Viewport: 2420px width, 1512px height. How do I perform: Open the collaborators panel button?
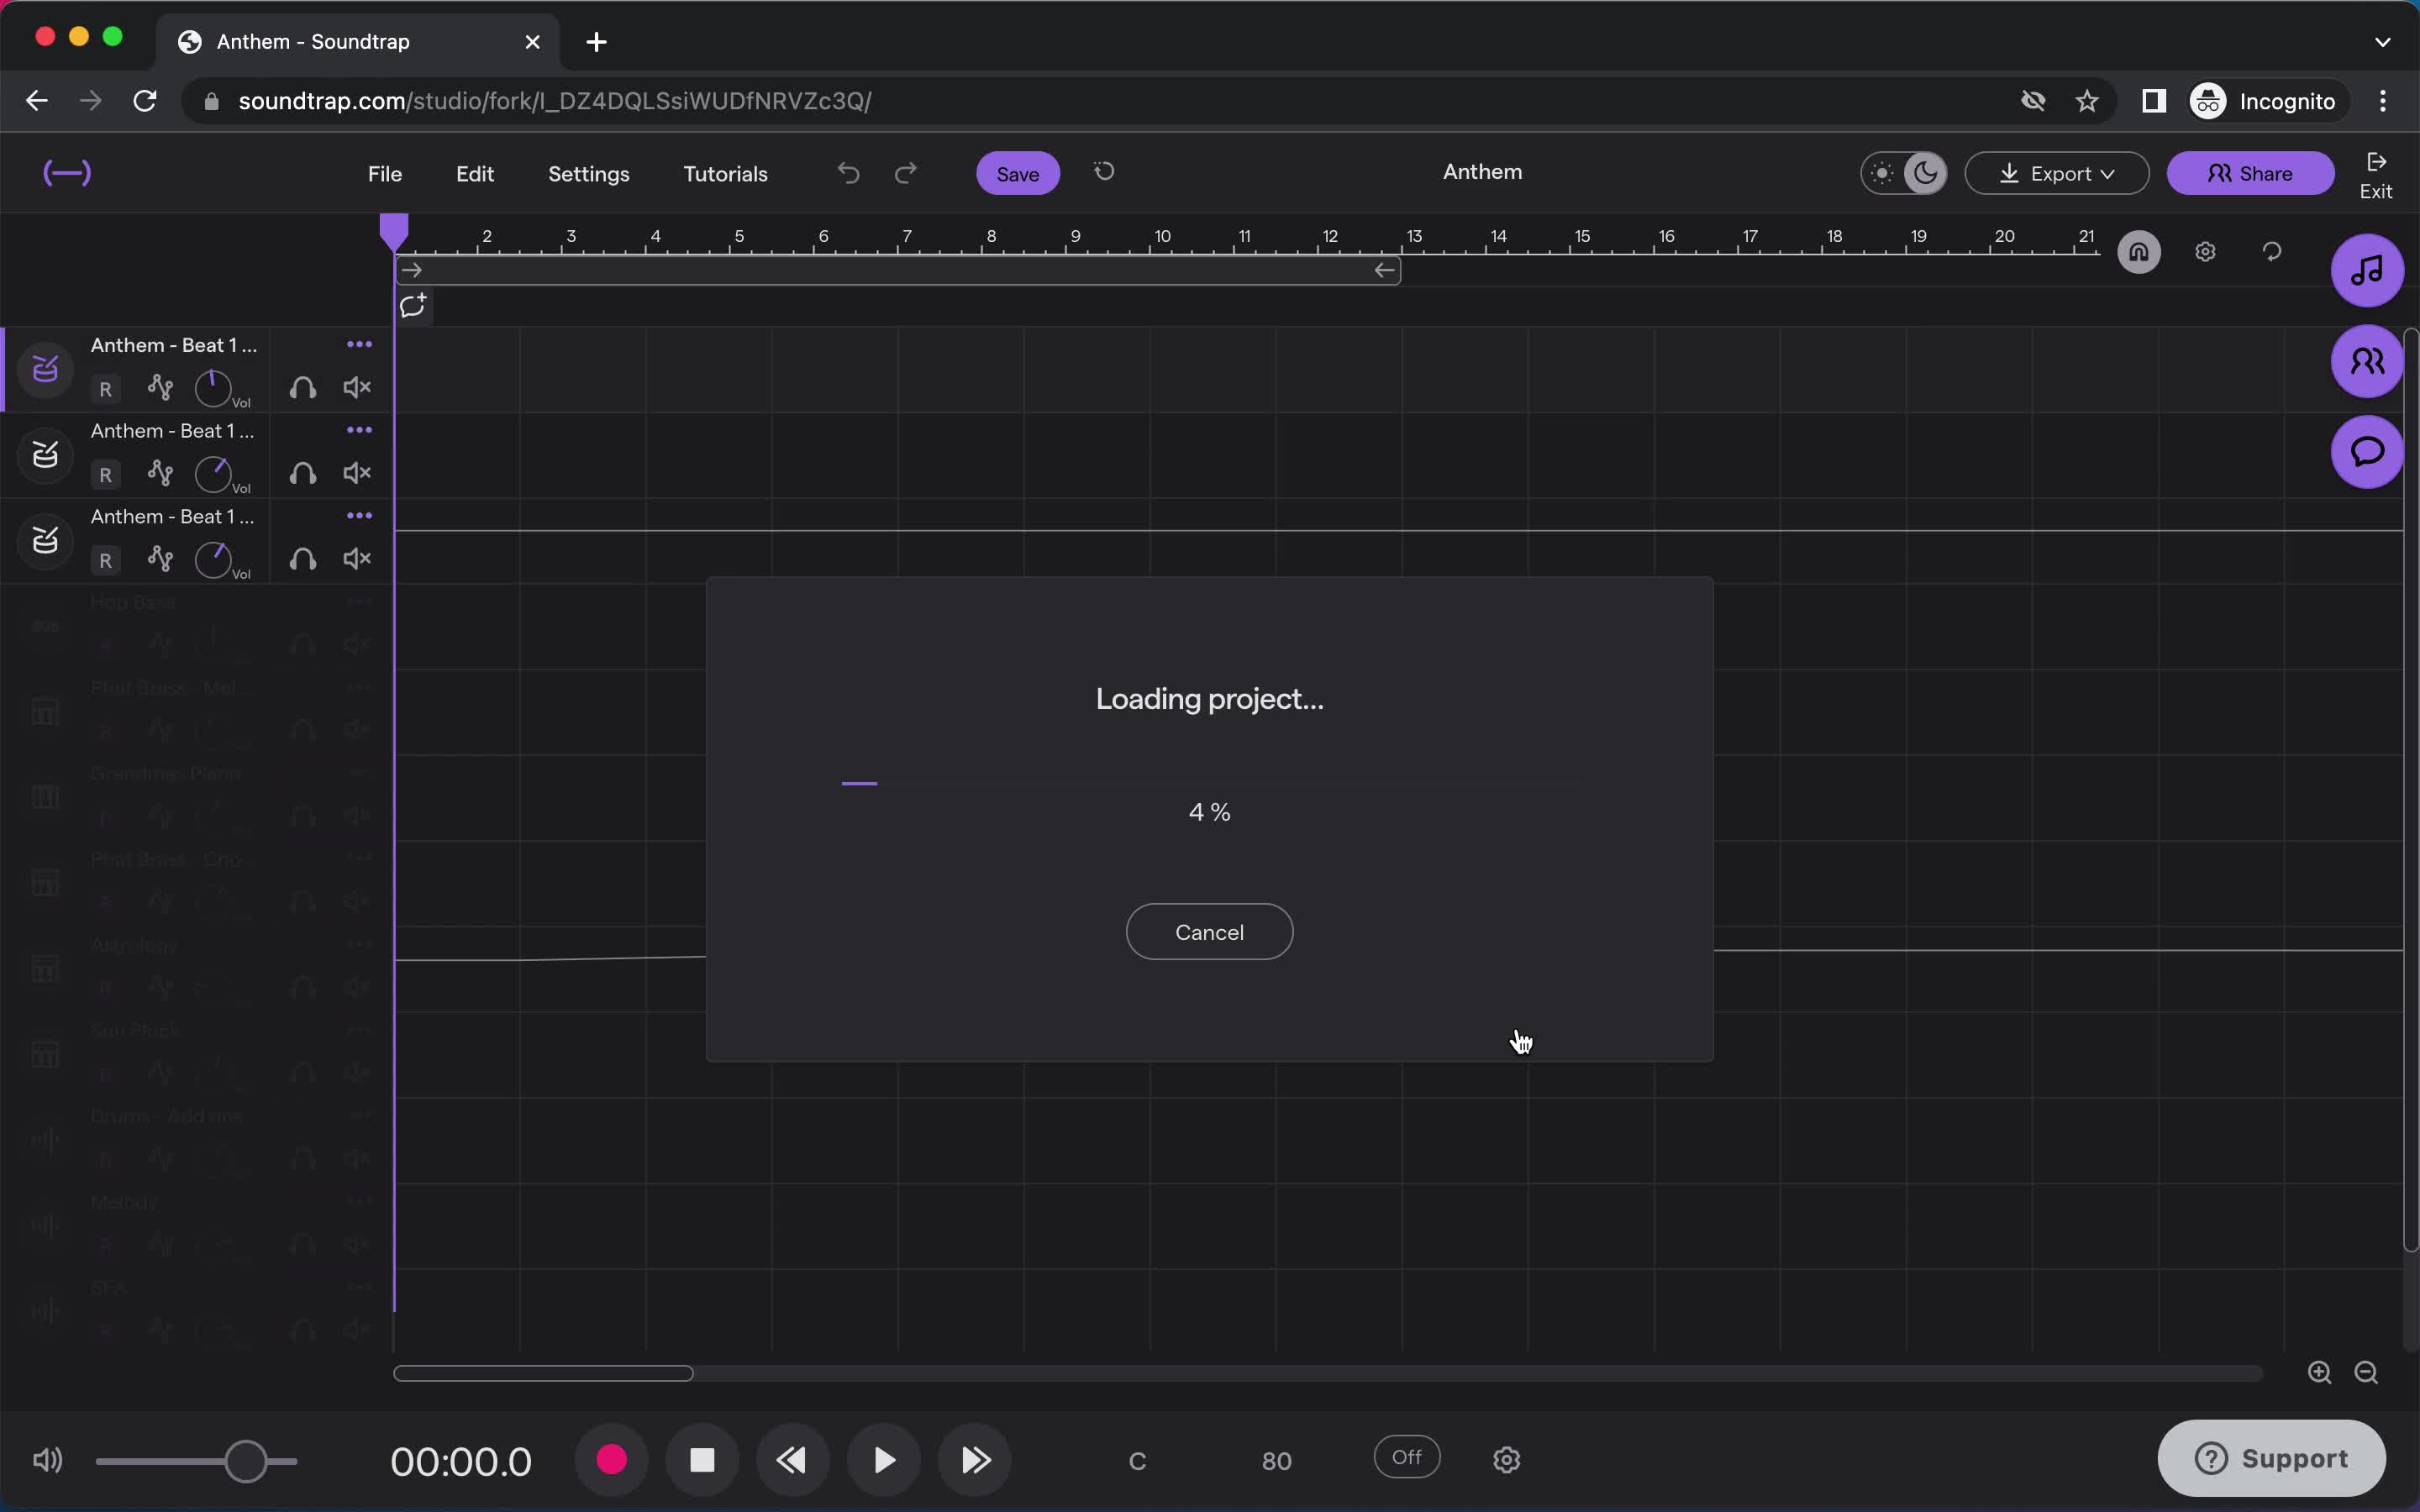(x=2367, y=361)
